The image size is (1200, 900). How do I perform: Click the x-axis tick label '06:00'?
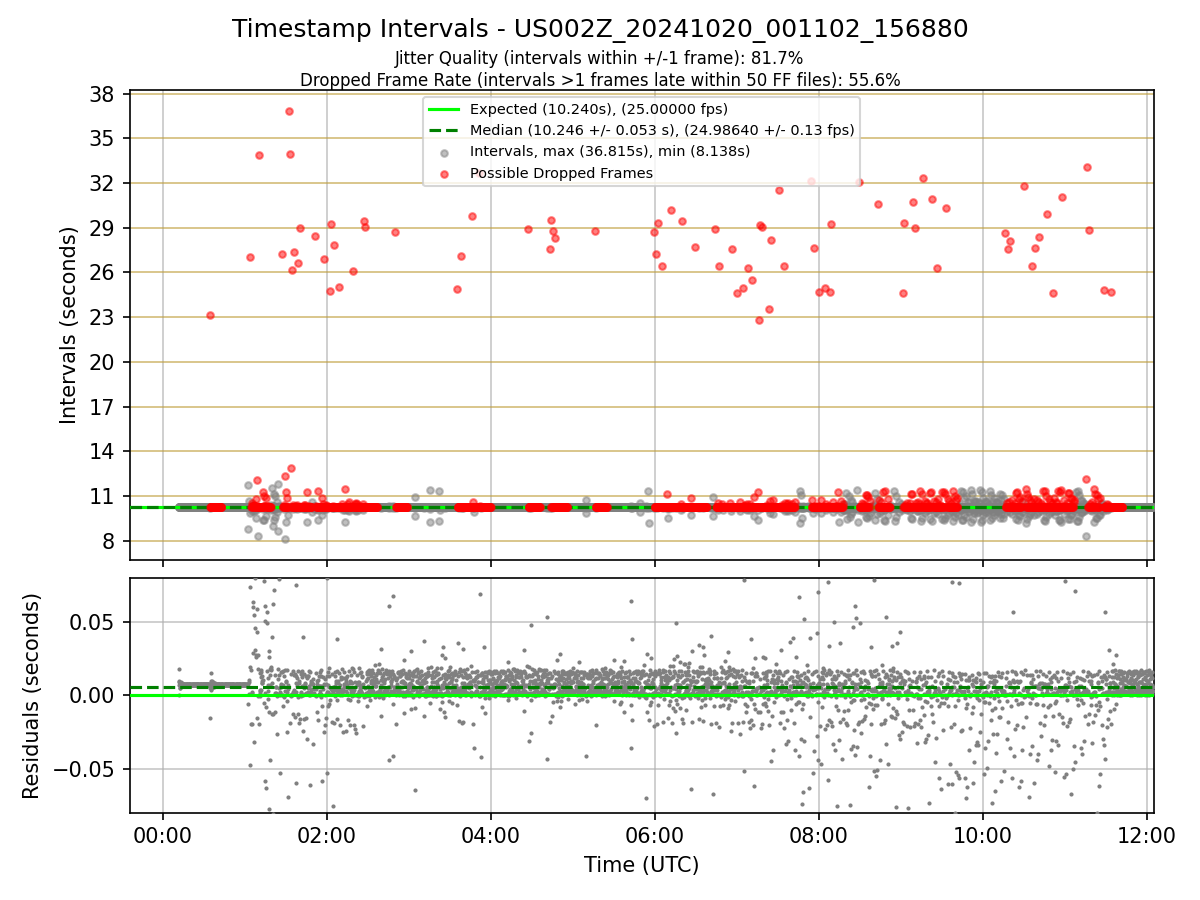[x=655, y=836]
